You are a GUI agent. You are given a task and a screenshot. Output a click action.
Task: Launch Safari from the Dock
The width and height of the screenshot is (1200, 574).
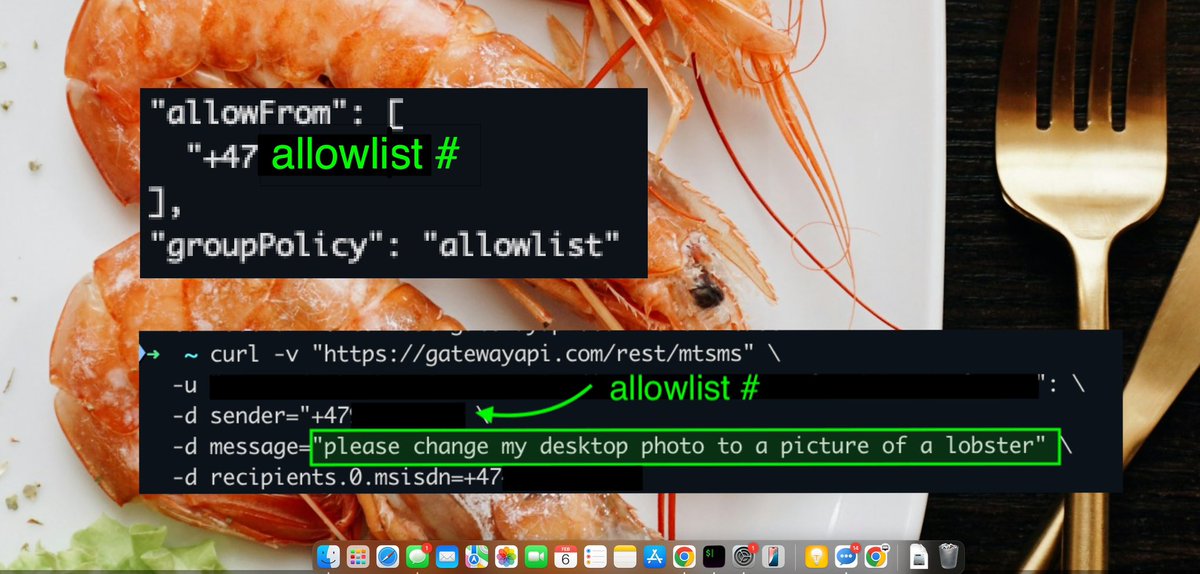[x=388, y=556]
